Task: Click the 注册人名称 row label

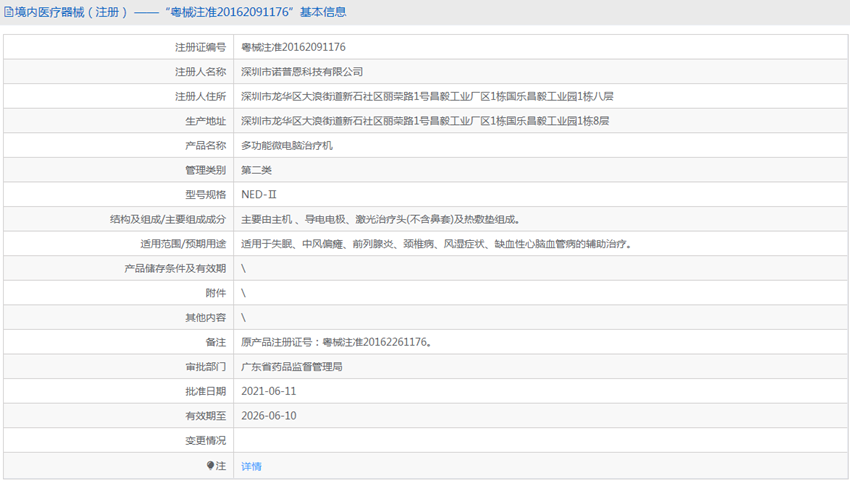Action: pyautogui.click(x=200, y=72)
